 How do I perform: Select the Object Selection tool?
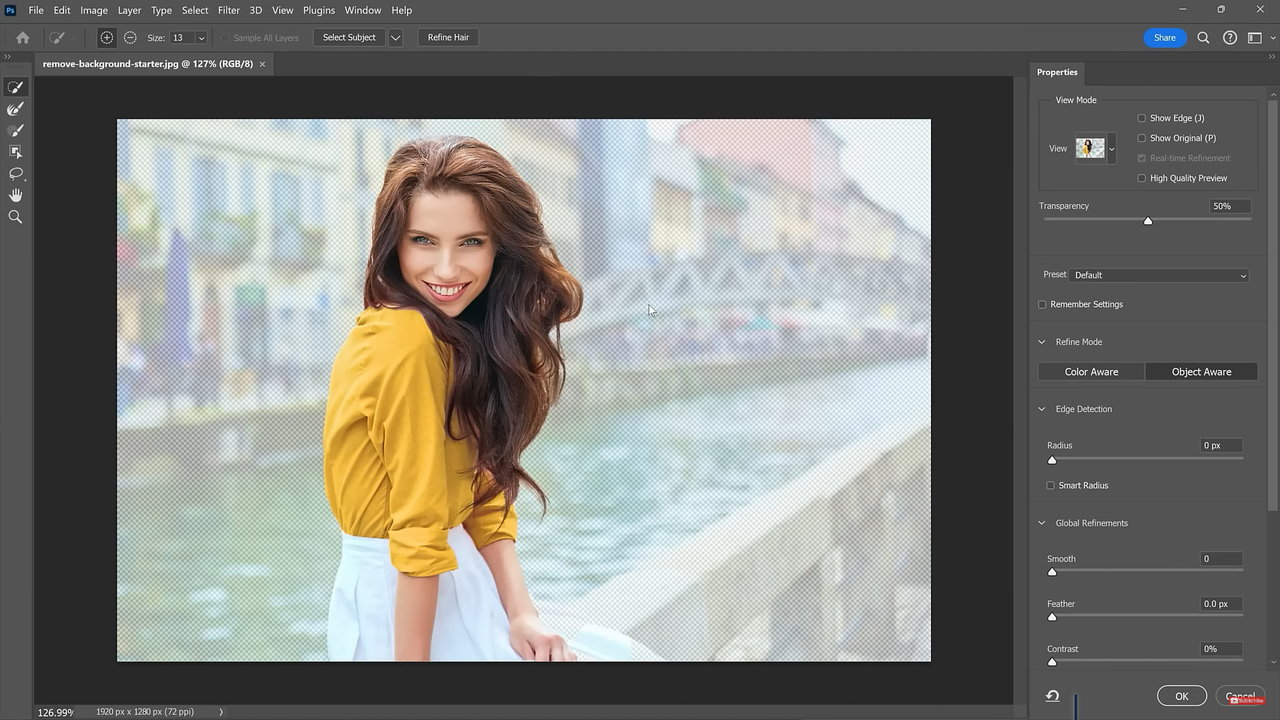15,151
